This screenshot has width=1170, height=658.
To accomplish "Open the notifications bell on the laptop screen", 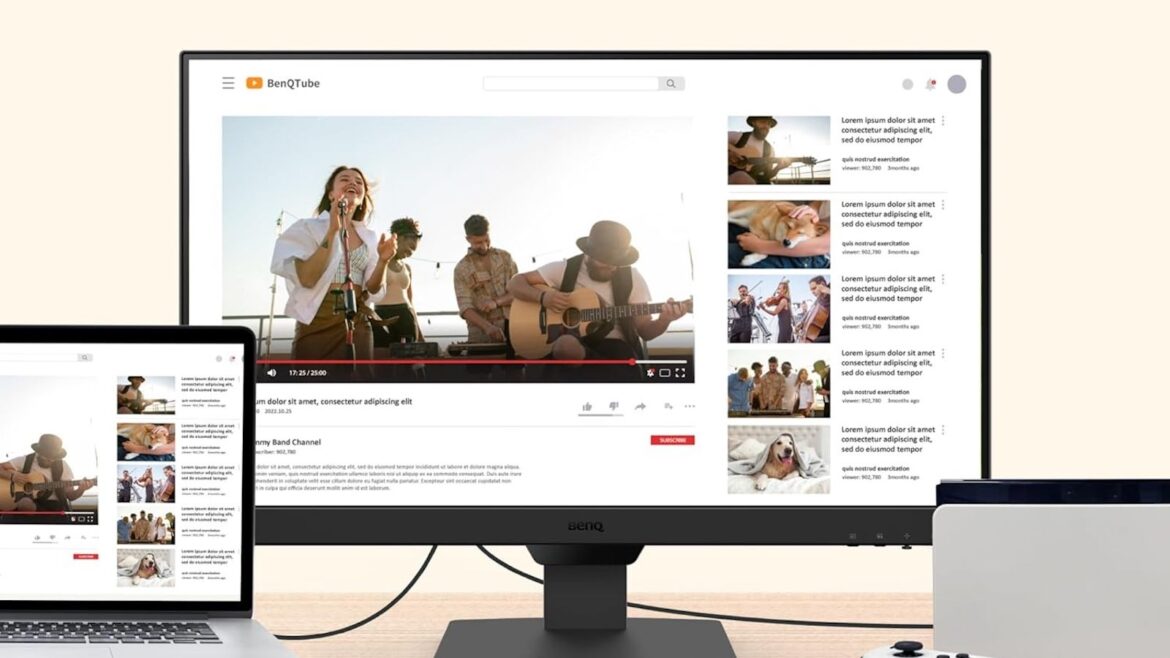I will 232,359.
